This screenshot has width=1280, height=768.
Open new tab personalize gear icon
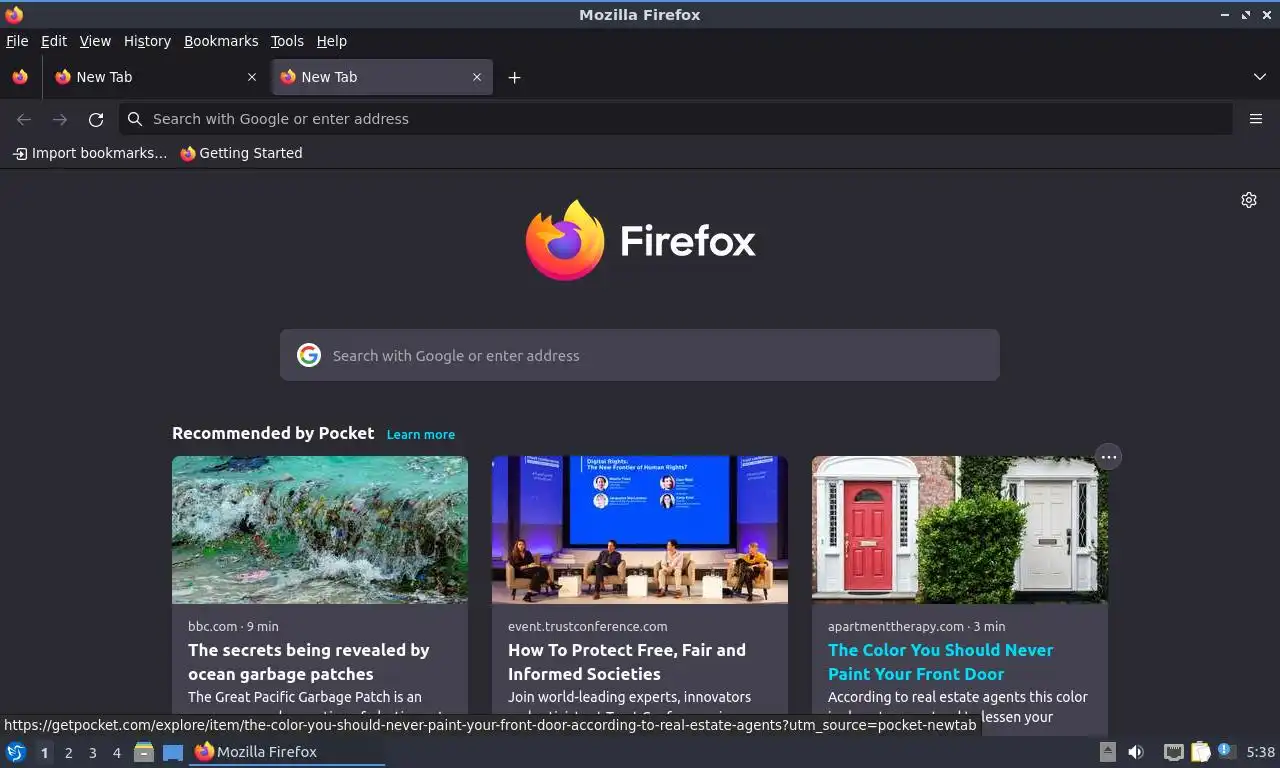pos(1249,200)
